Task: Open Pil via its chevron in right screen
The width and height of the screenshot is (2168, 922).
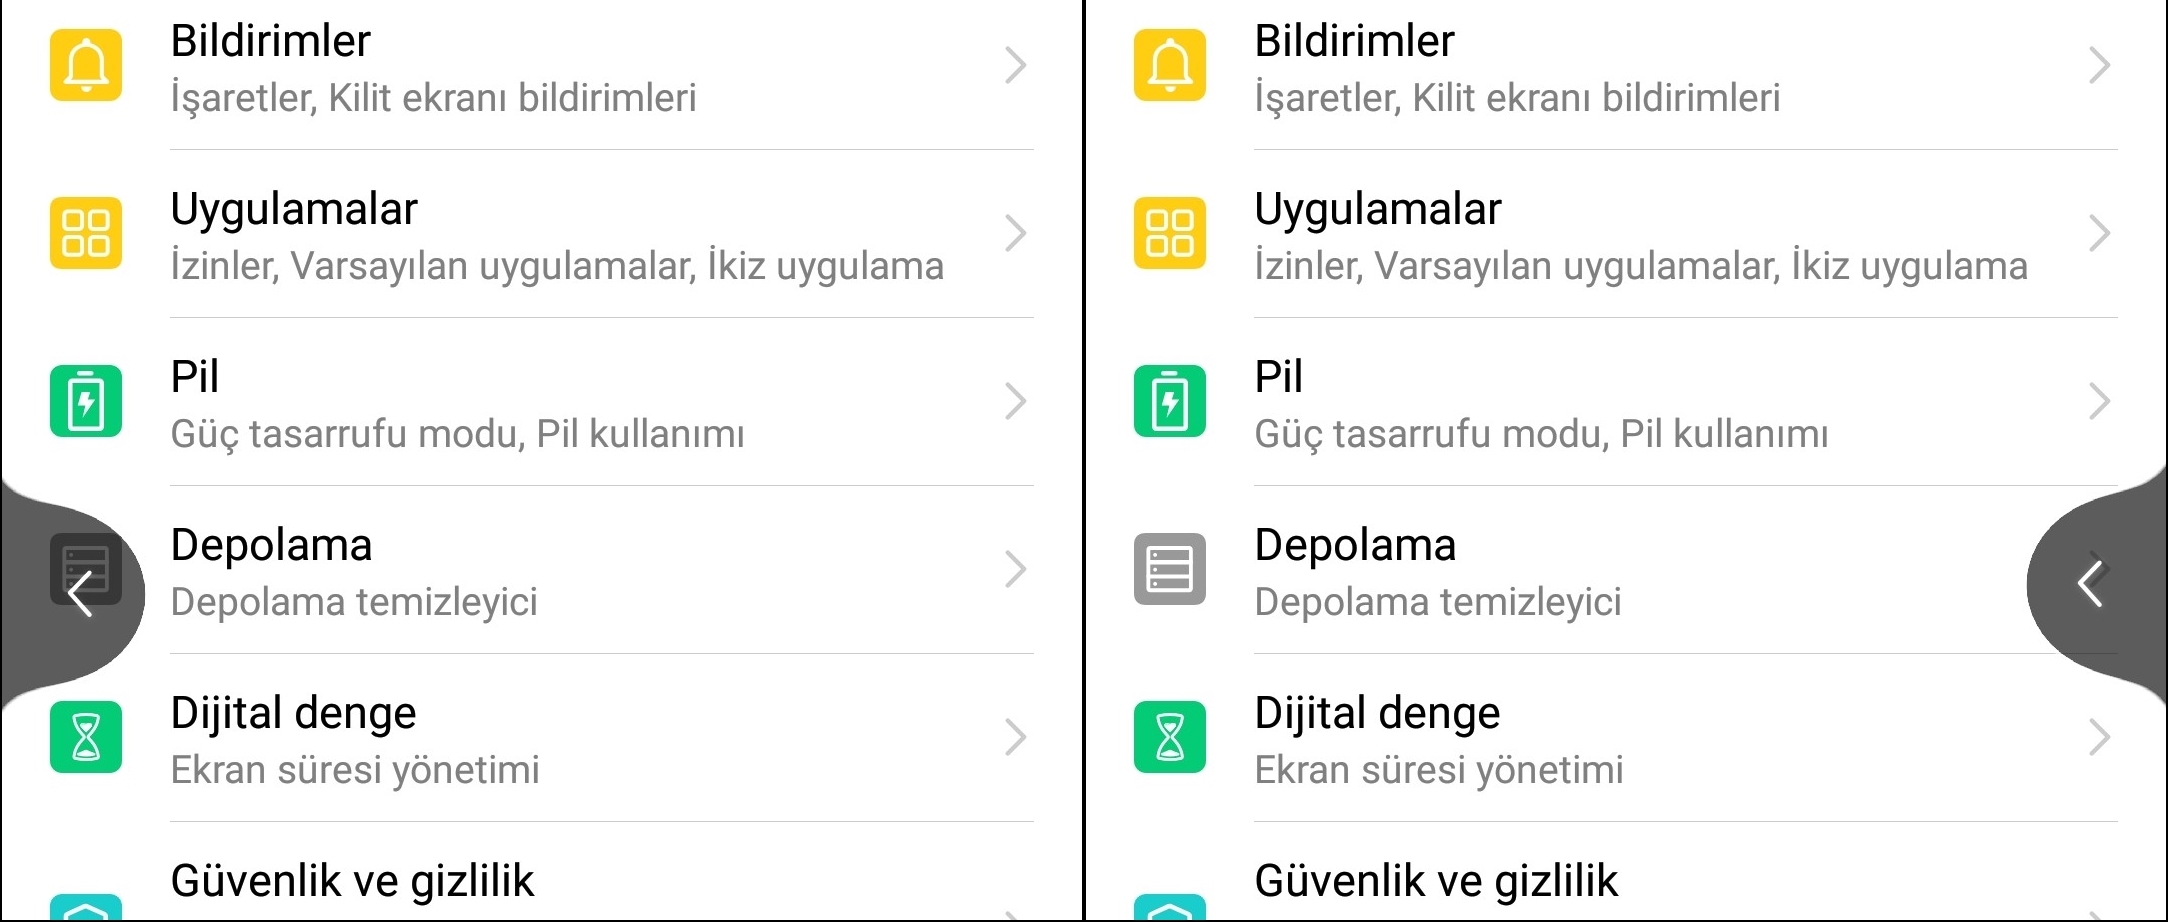Action: [2100, 402]
